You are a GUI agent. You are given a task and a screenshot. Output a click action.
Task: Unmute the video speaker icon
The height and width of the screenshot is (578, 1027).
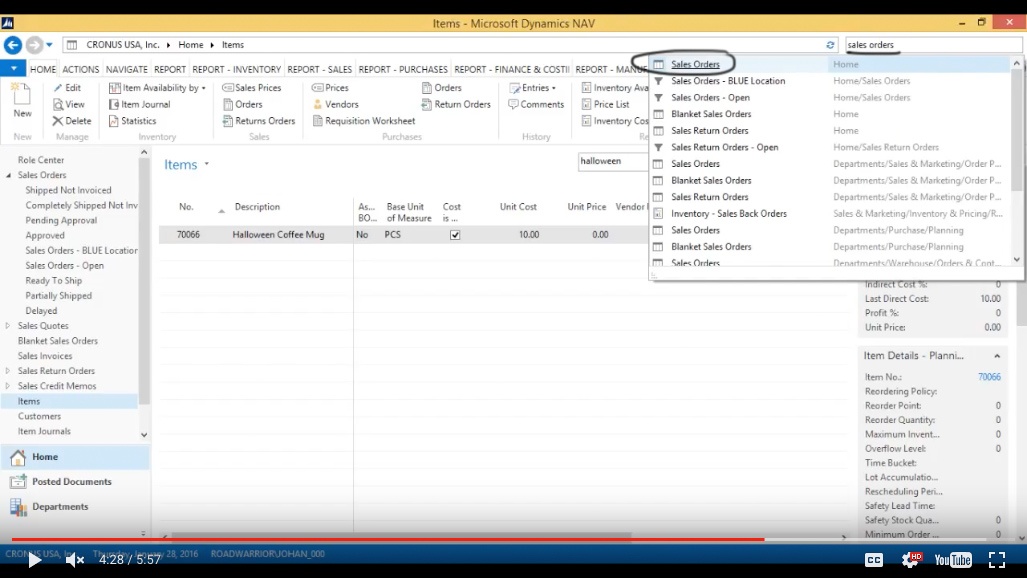coord(75,560)
